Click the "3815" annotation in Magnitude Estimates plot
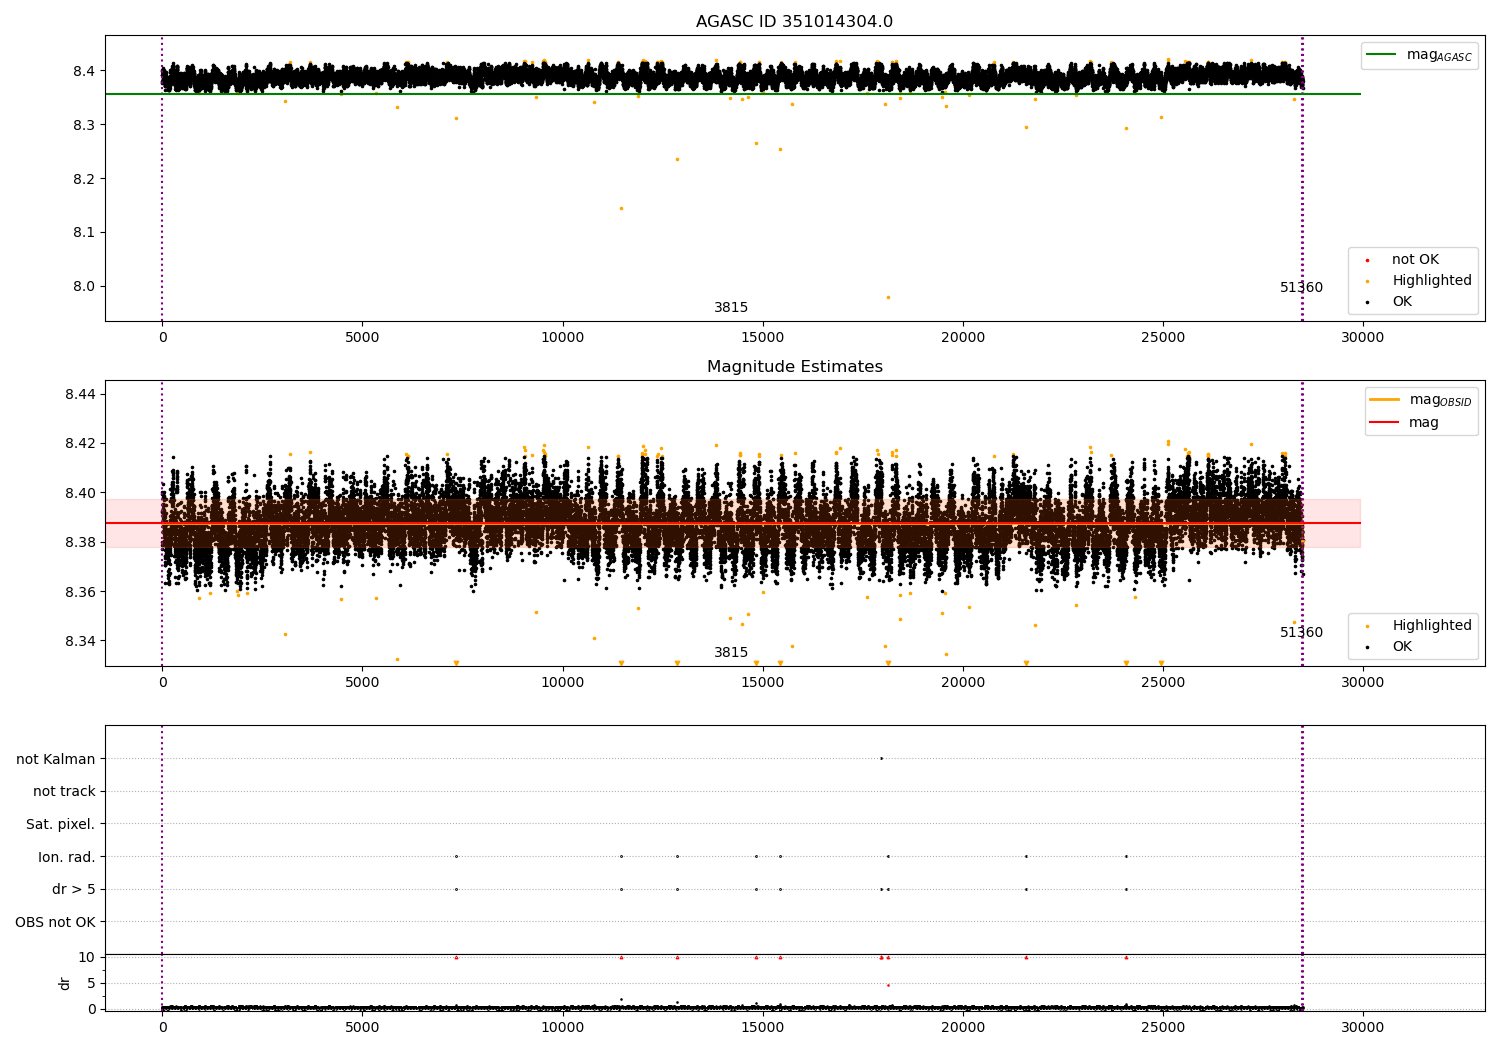Image resolution: width=1500 pixels, height=1050 pixels. [731, 653]
